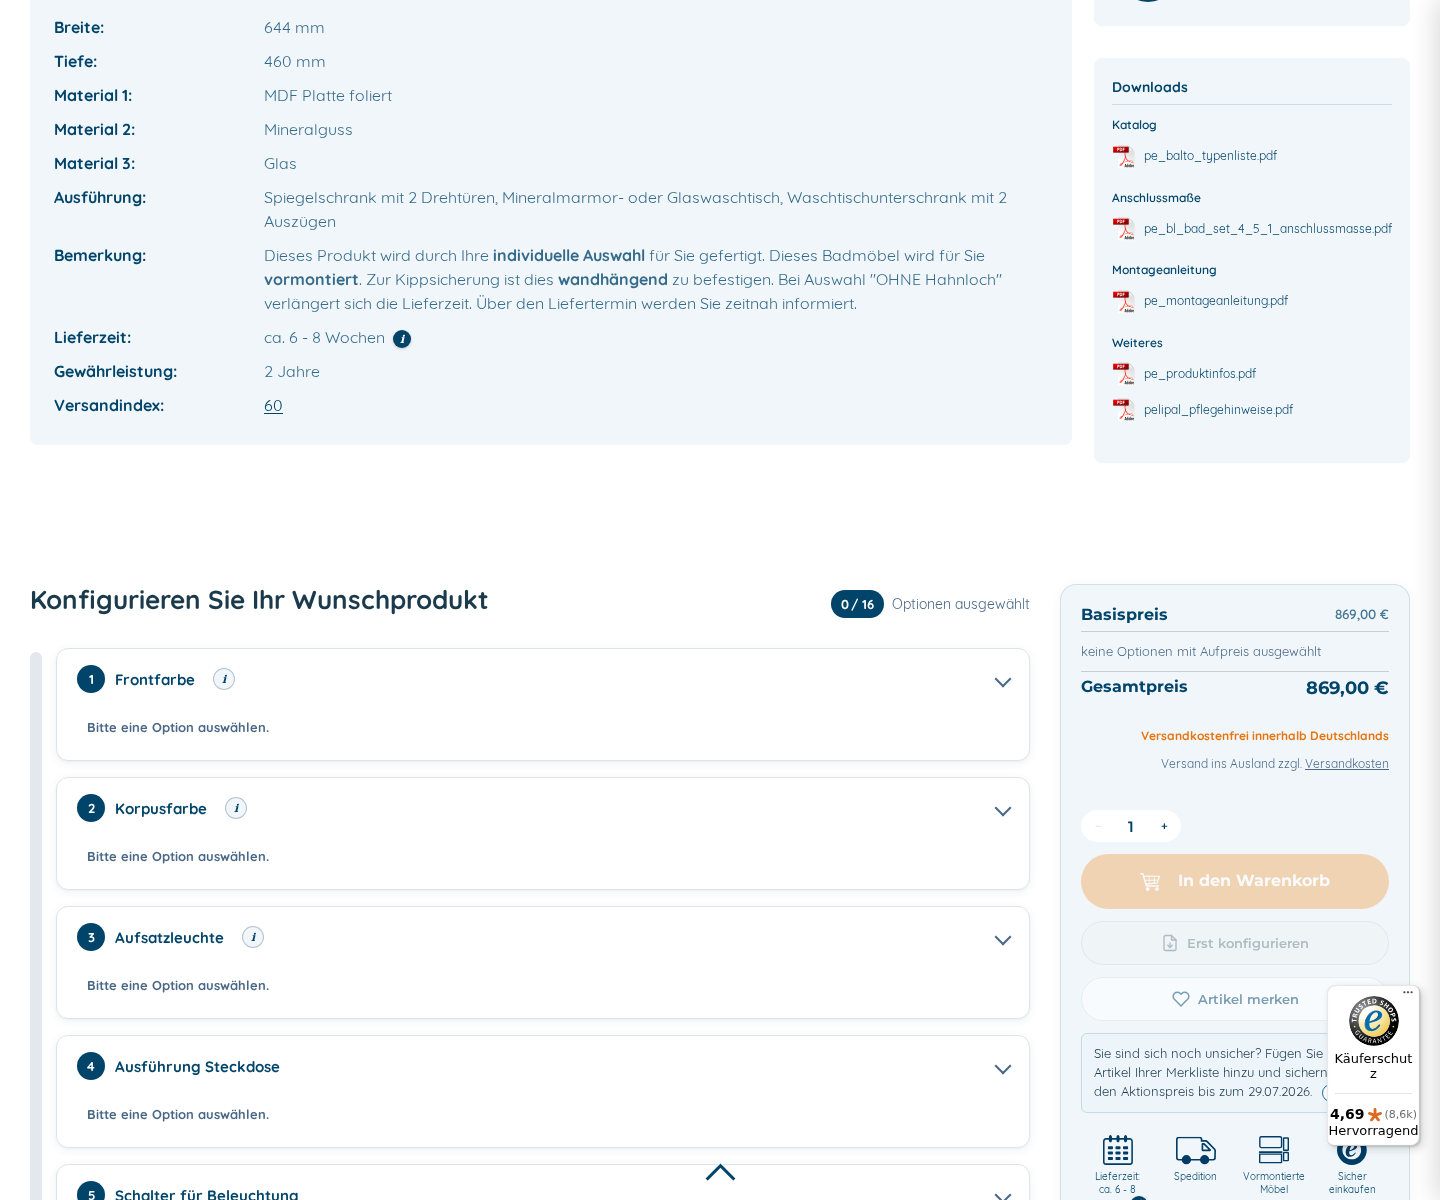The width and height of the screenshot is (1440, 1200).
Task: Click the Lieferzeit calendar icon
Action: [x=1117, y=1150]
